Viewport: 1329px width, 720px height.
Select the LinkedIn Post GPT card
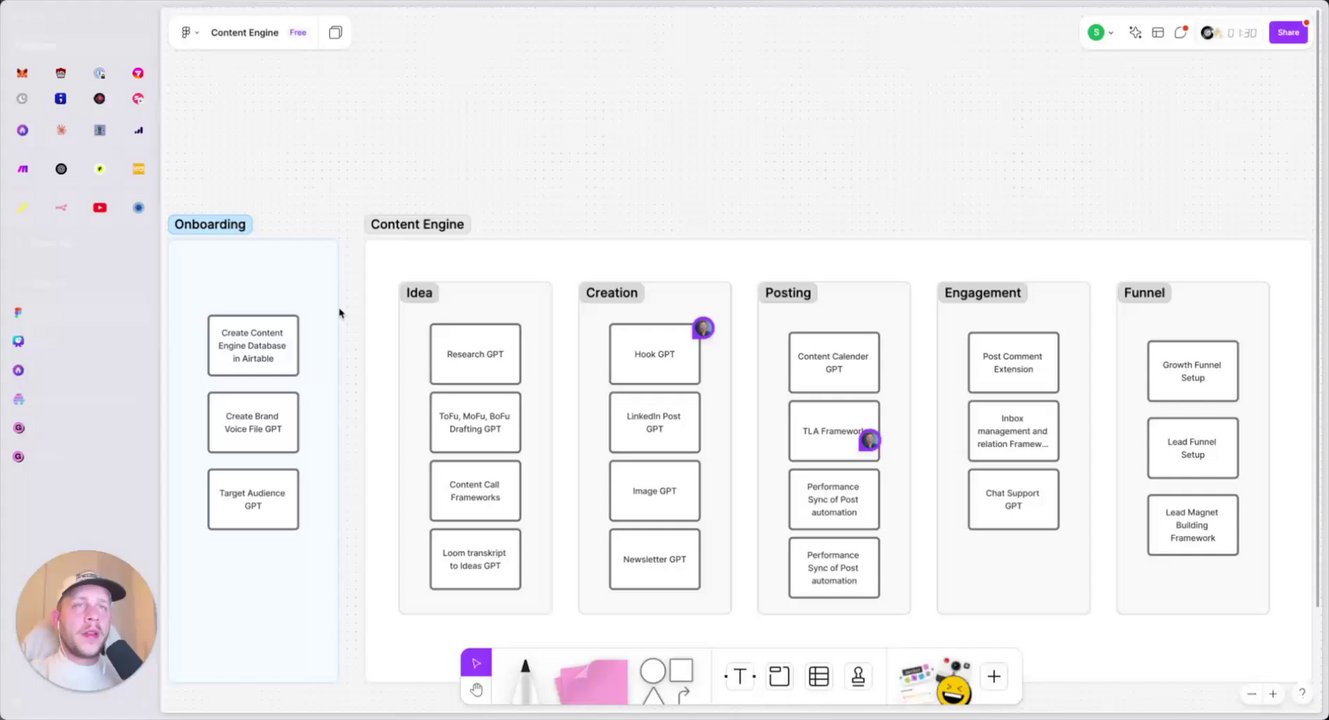655,422
